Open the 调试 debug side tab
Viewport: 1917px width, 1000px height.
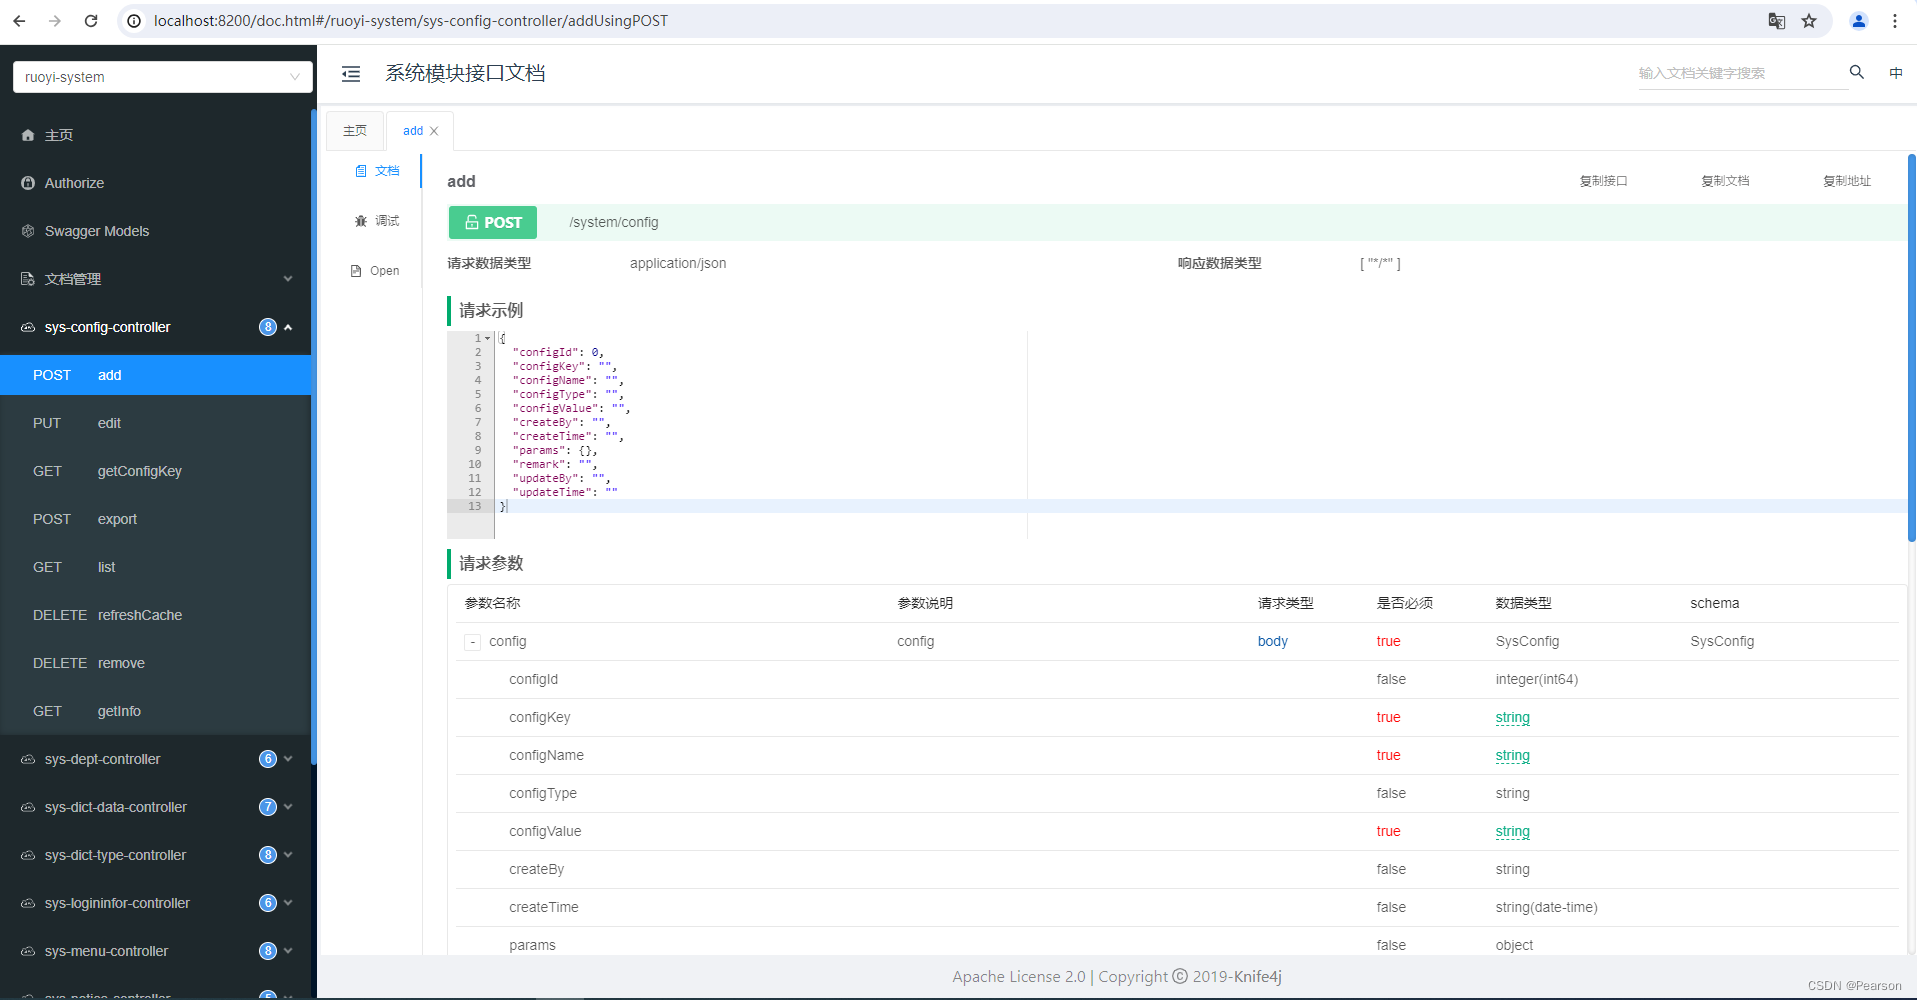(x=377, y=221)
